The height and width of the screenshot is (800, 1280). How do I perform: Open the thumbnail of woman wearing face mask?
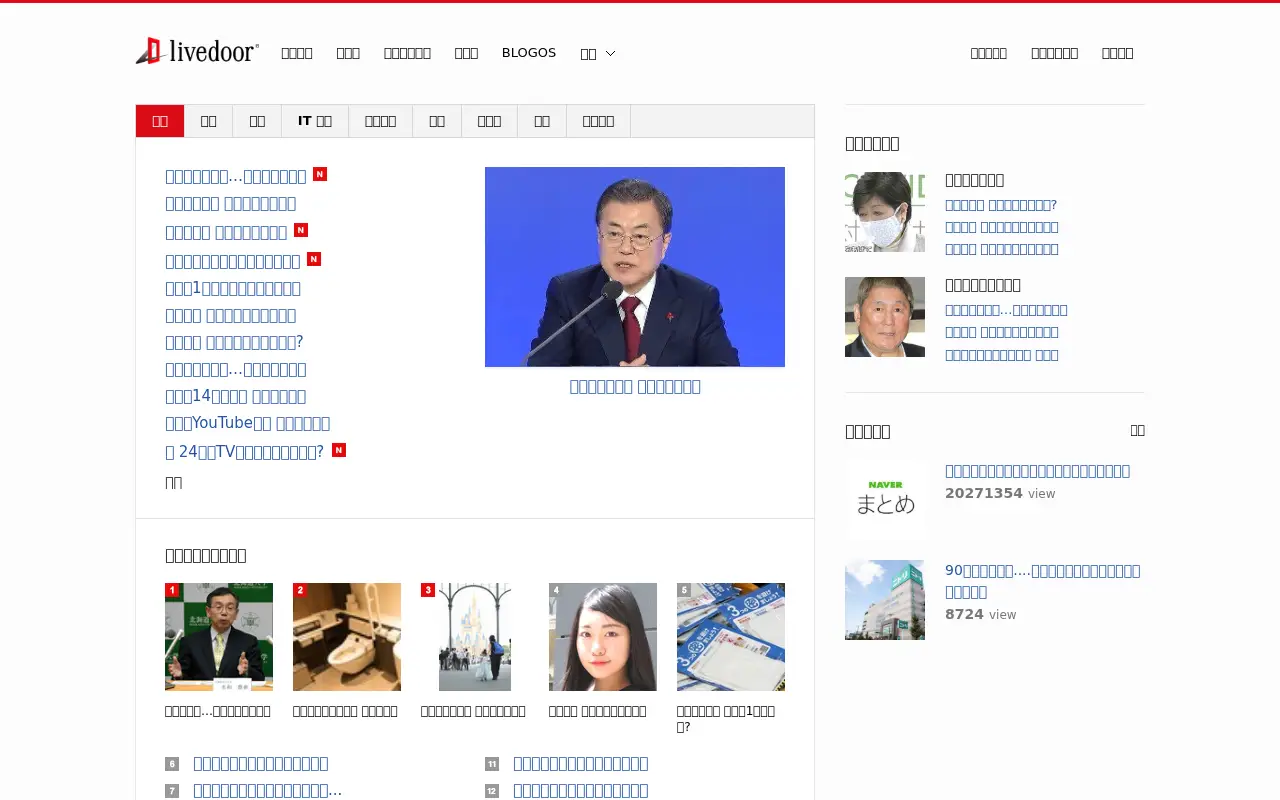tap(885, 212)
